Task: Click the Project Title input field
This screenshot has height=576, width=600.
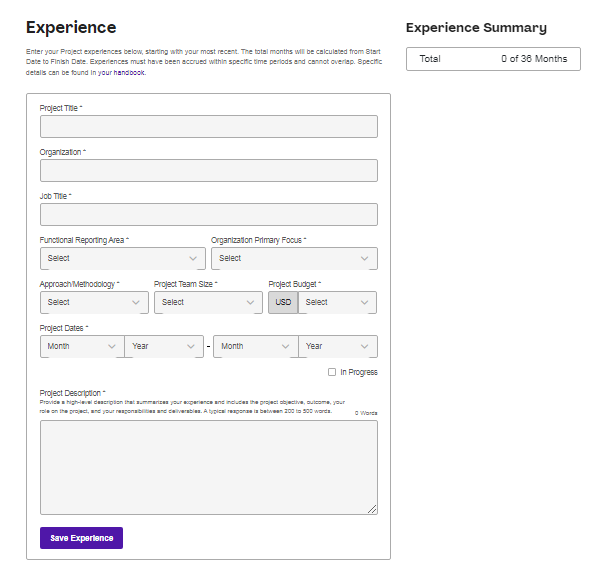Action: click(208, 126)
